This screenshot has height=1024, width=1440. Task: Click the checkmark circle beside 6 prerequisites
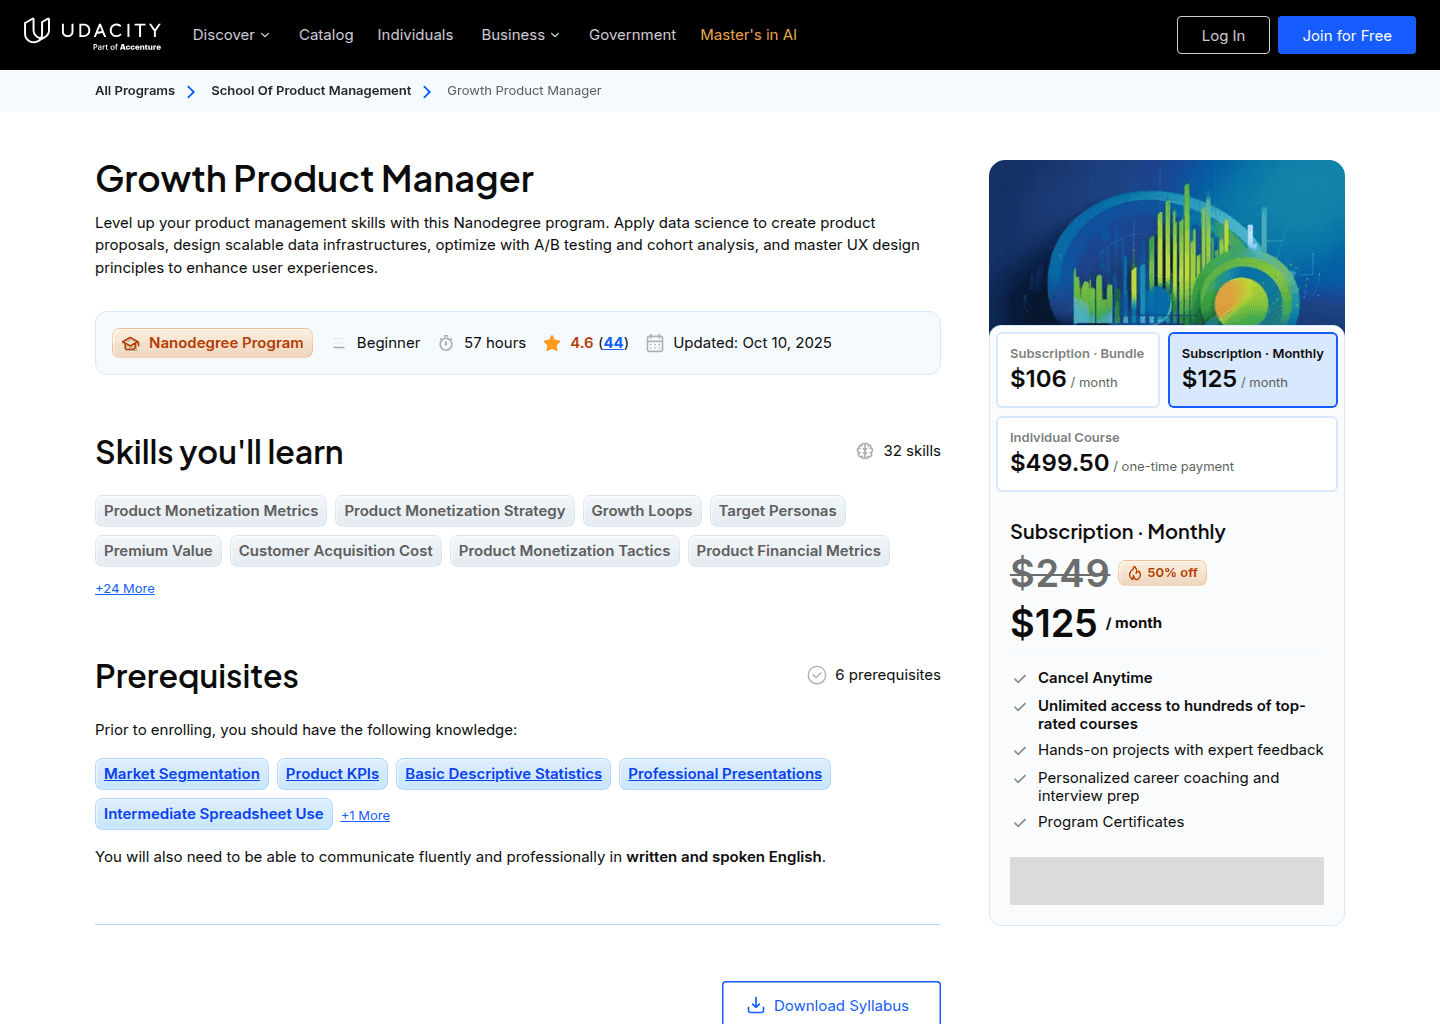point(816,675)
